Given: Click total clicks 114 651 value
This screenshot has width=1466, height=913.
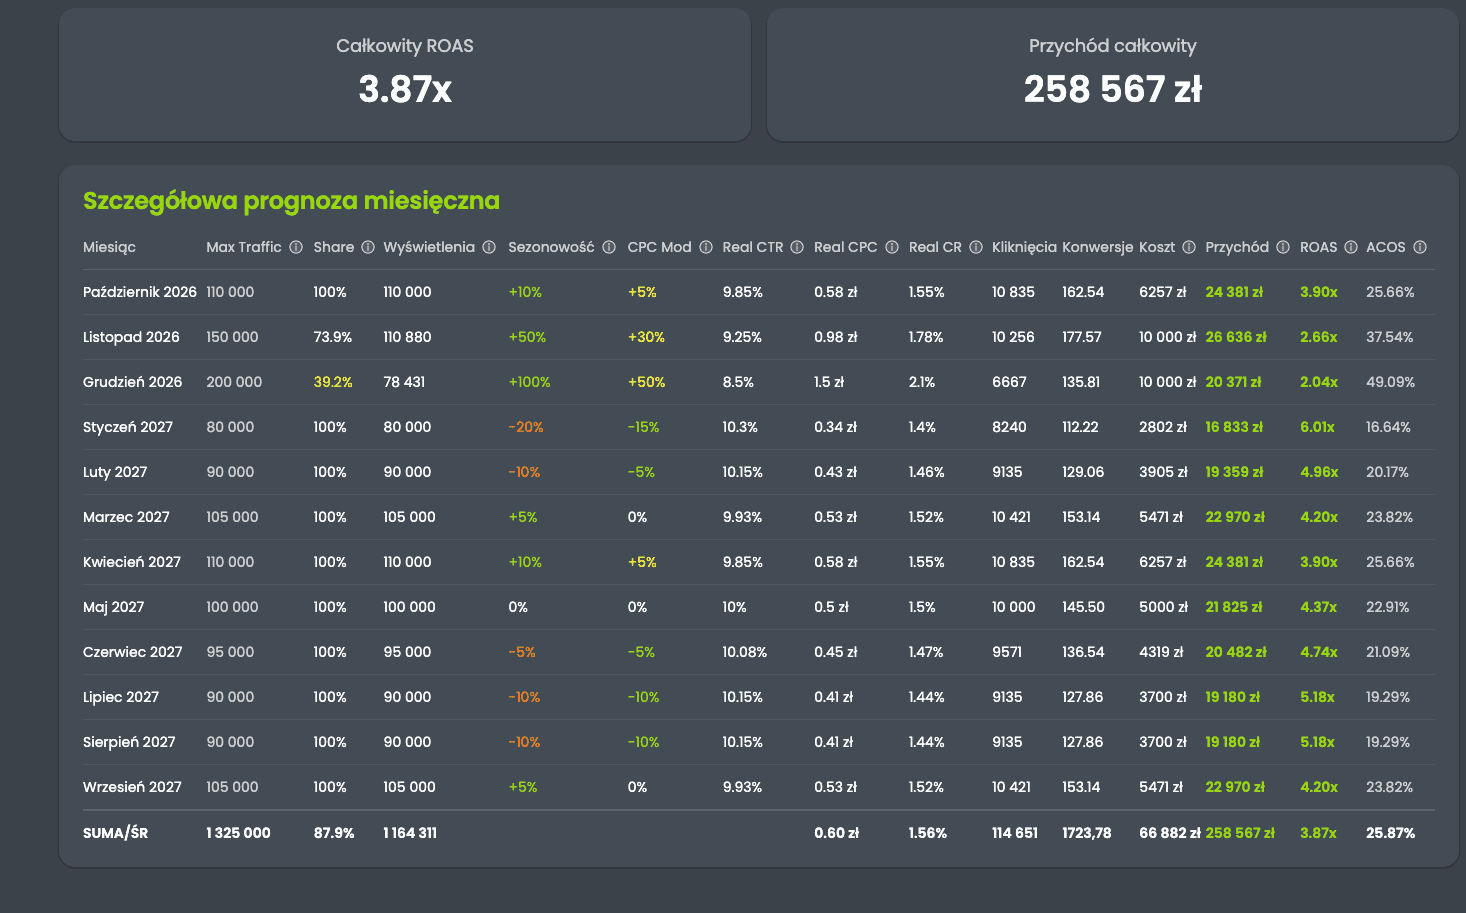Looking at the screenshot, I should (x=1014, y=833).
